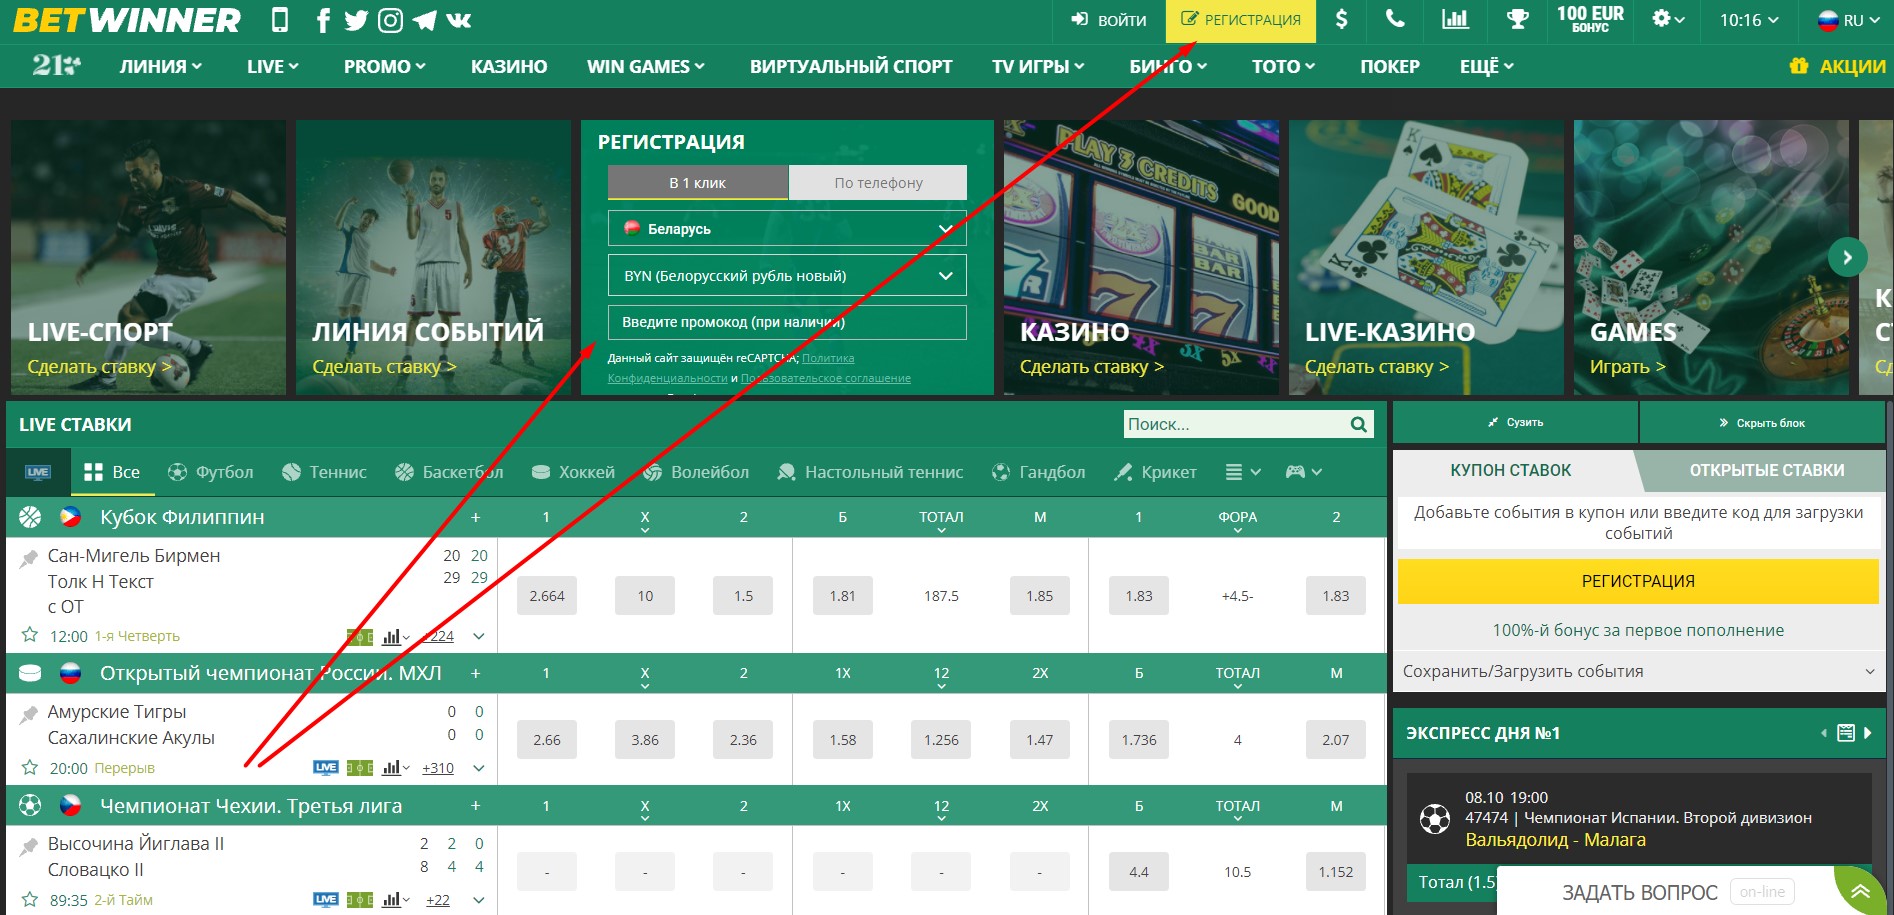Image resolution: width=1894 pixels, height=915 pixels.
Task: Open the Telegram social icon
Action: click(424, 20)
